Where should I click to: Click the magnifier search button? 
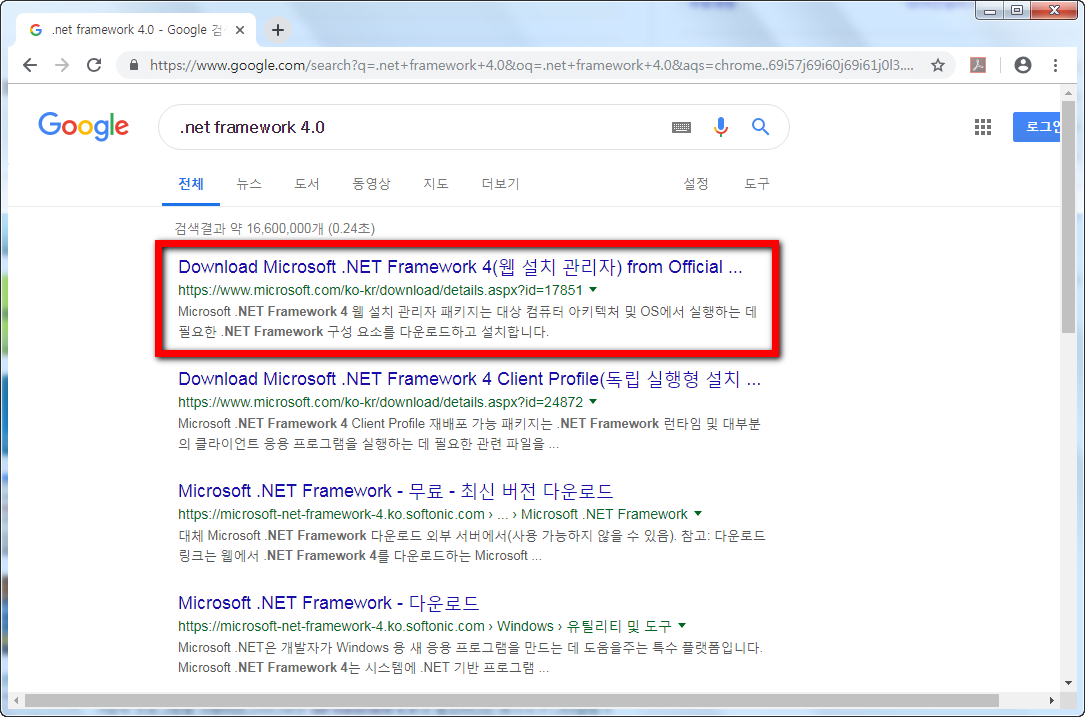point(760,127)
